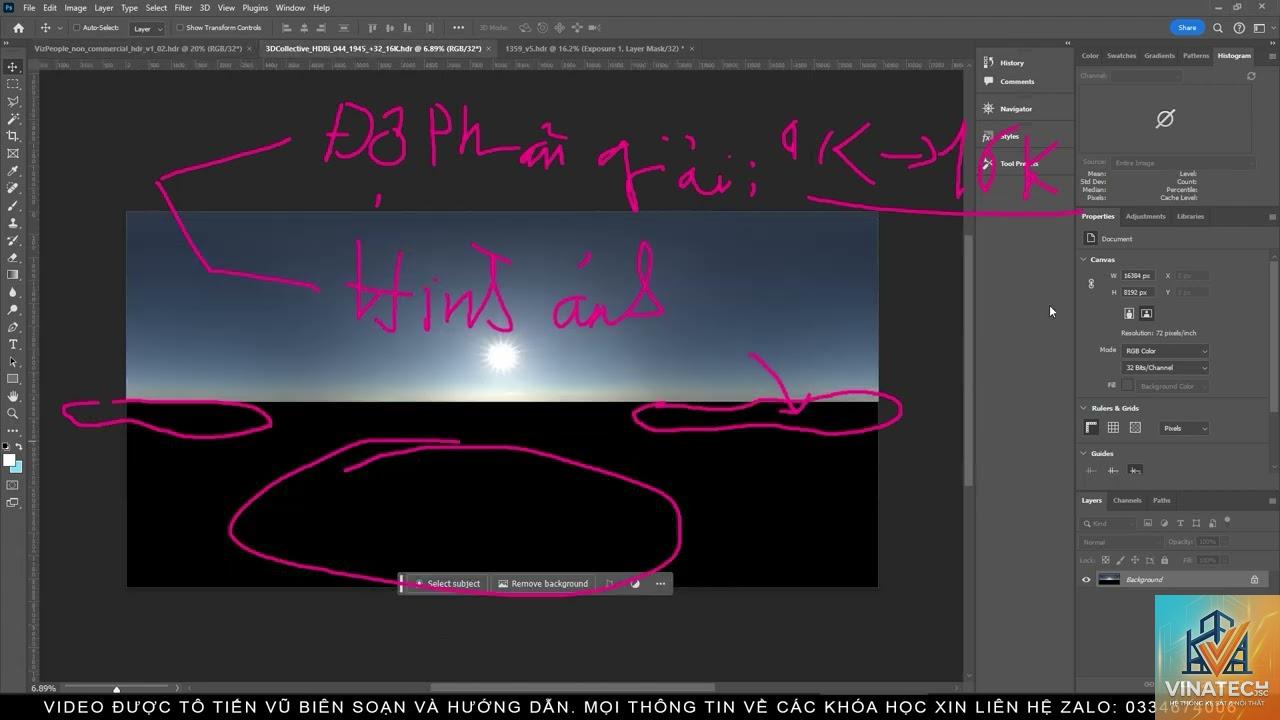Select the Frame tool

tap(13, 153)
